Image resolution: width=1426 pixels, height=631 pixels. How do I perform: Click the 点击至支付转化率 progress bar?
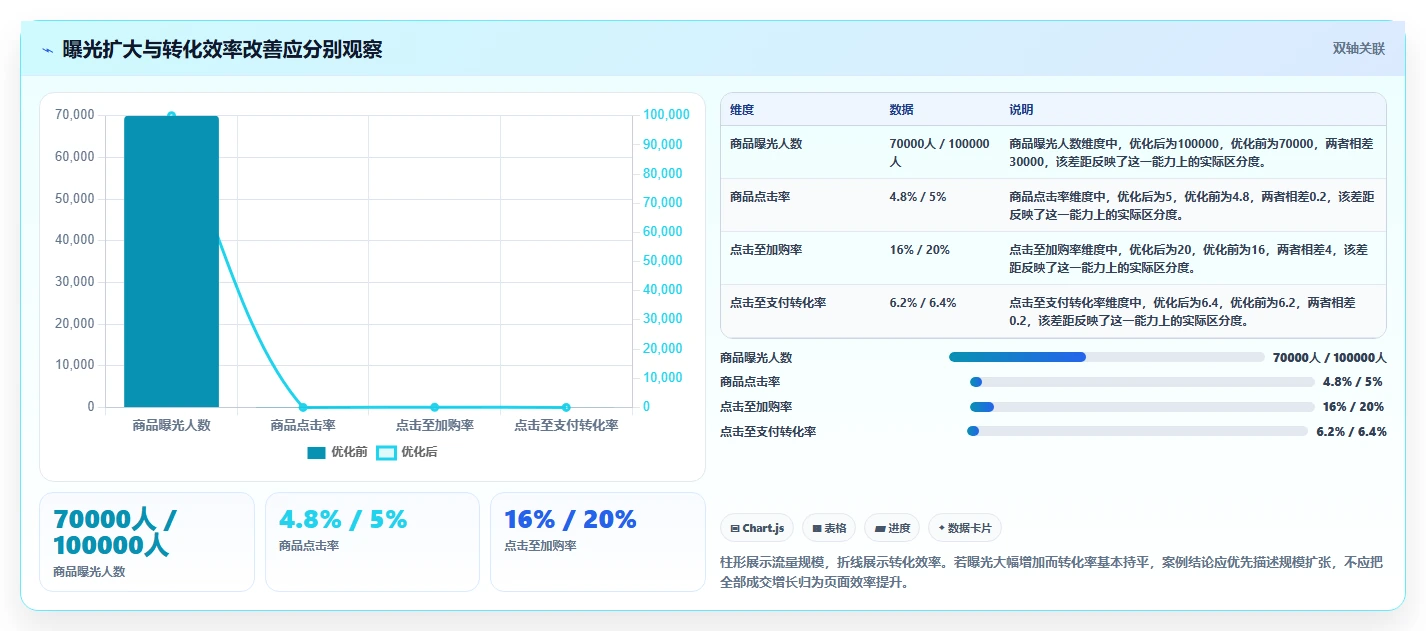pos(1137,431)
